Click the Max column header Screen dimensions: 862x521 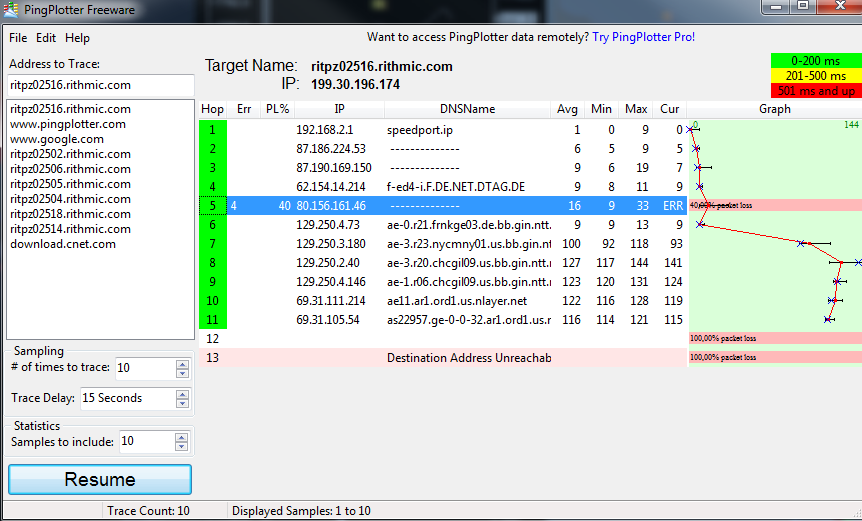tap(636, 109)
